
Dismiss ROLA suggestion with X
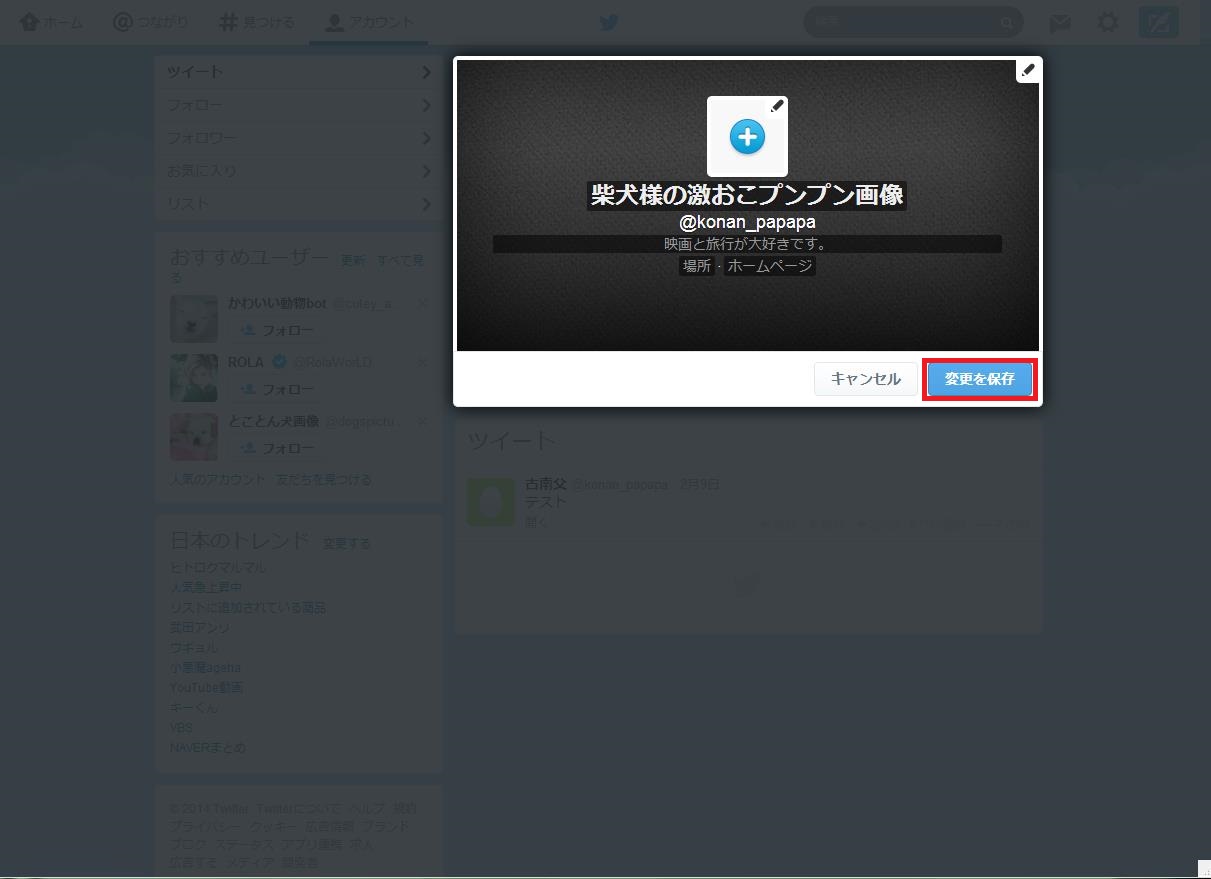tap(422, 362)
